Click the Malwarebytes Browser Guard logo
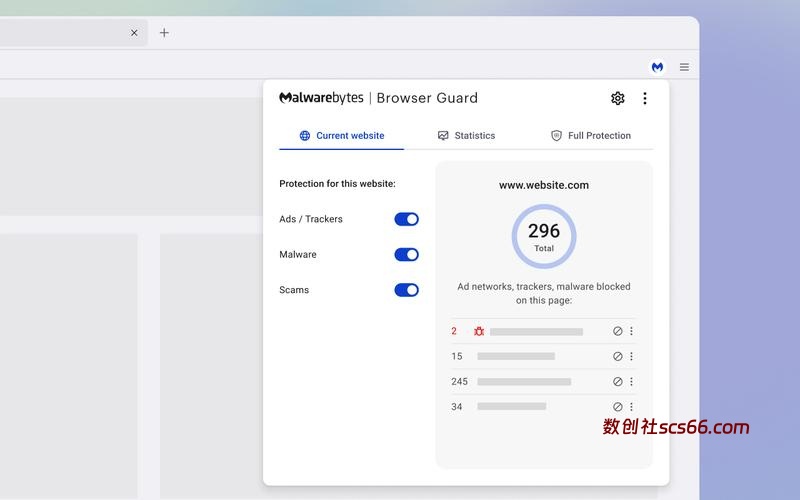Image resolution: width=800 pixels, height=500 pixels. click(x=378, y=98)
